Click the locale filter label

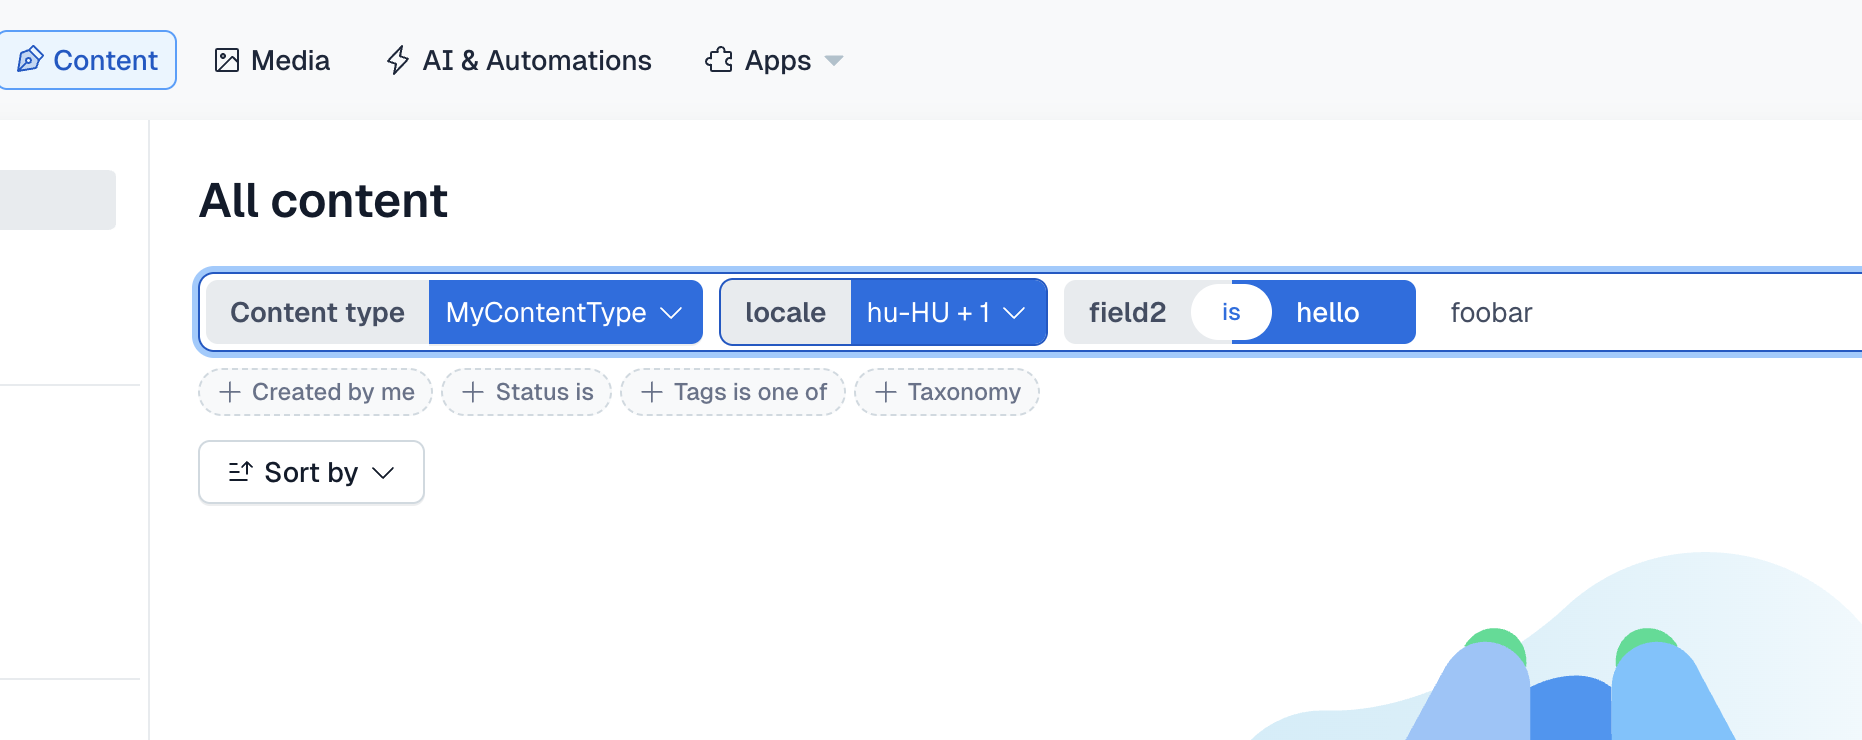(x=785, y=312)
